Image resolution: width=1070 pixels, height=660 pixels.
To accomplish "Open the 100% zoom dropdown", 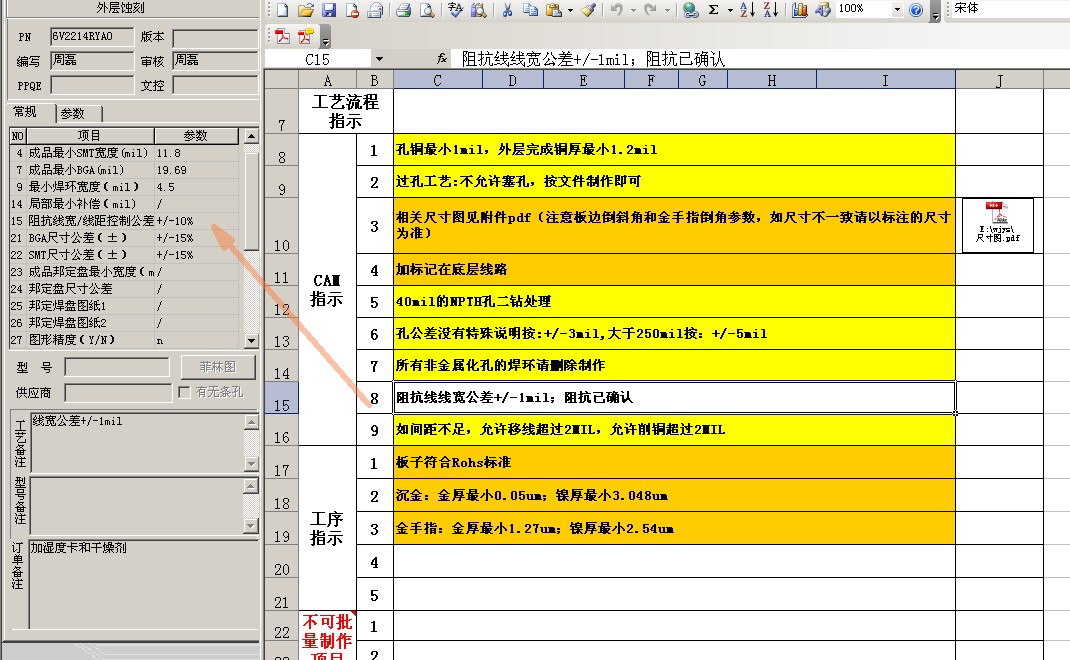I will (x=897, y=10).
